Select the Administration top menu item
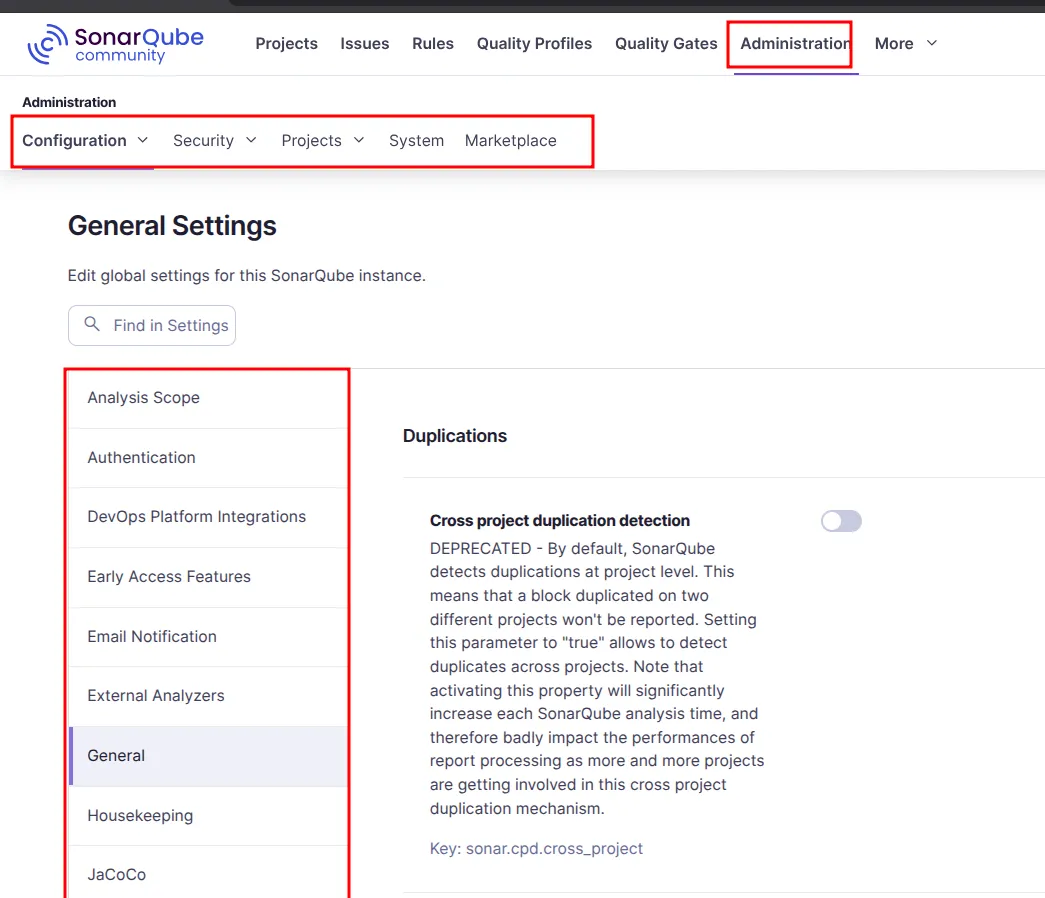Screen dimensions: 1045x898 pyautogui.click(x=795, y=43)
